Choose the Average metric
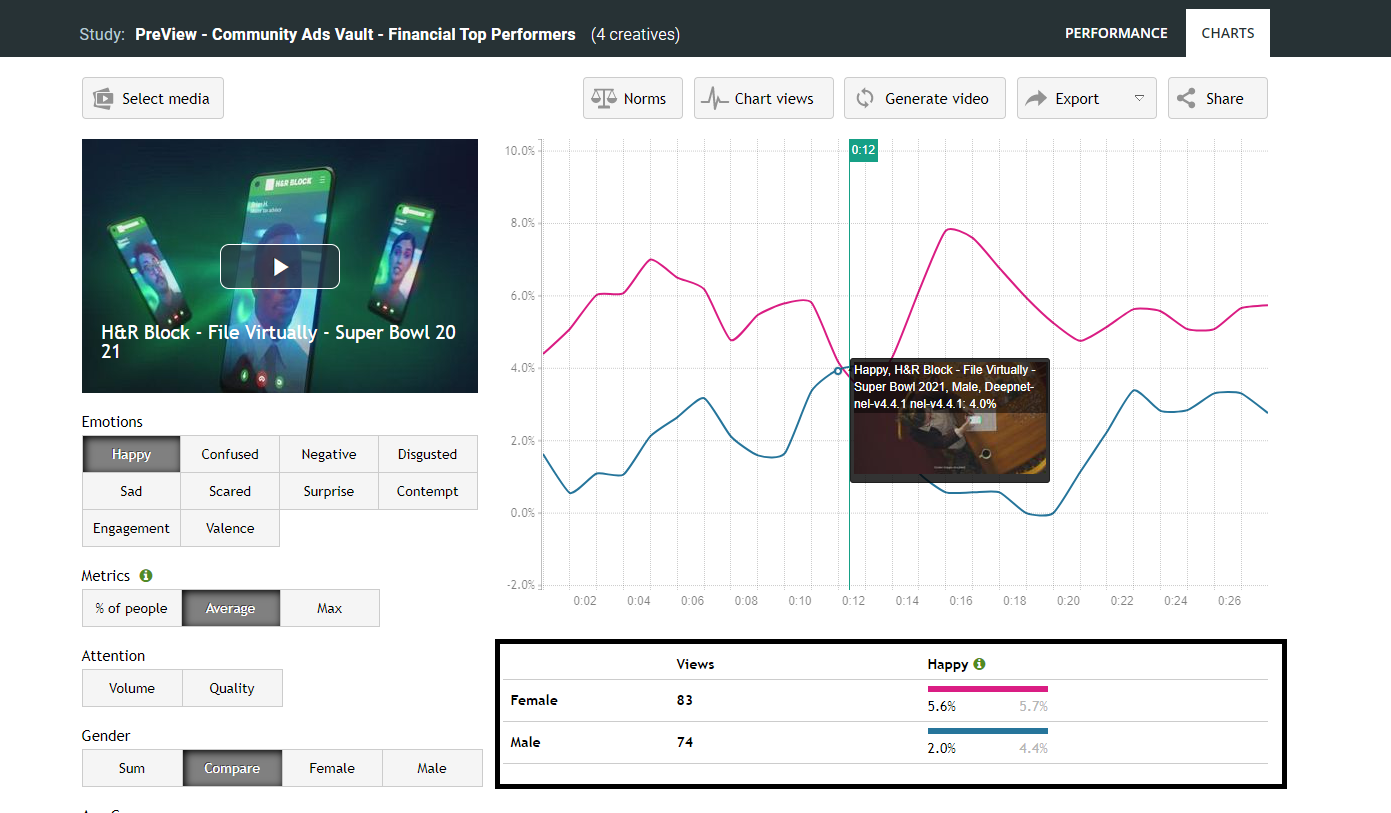 click(x=230, y=608)
